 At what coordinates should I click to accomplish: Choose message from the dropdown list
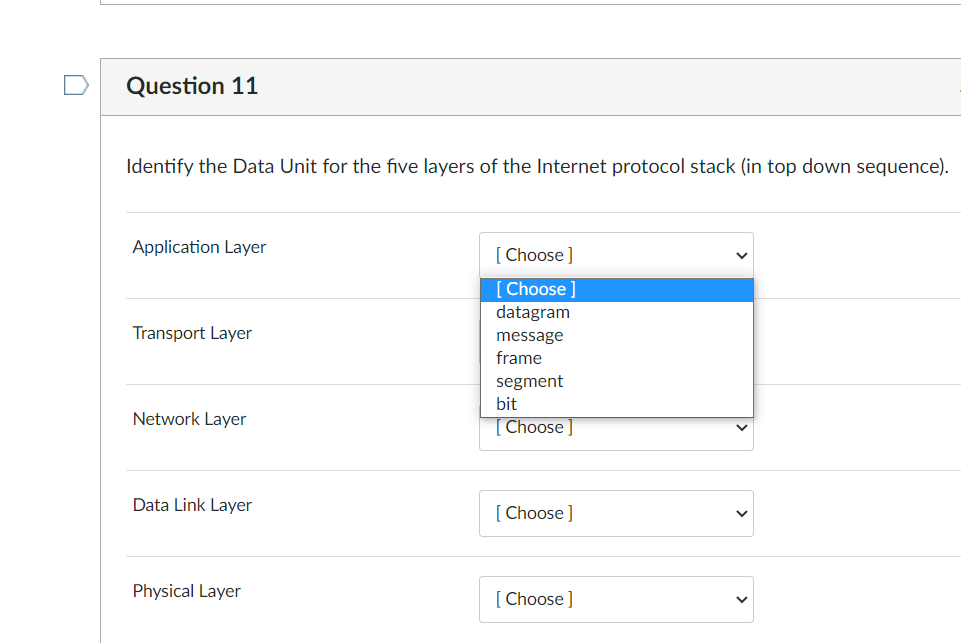[617, 335]
